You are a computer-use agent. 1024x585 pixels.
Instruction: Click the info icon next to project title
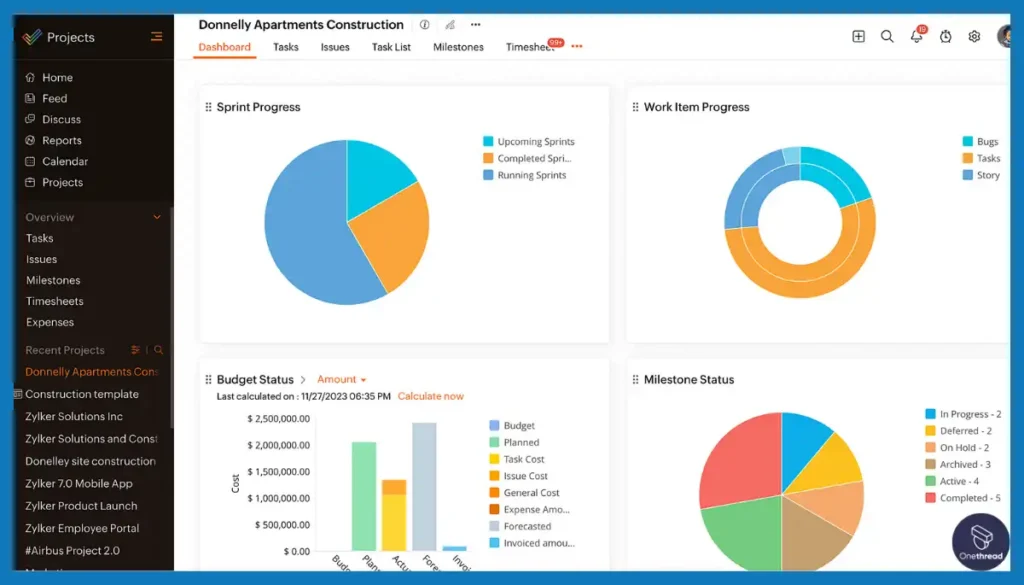click(x=424, y=25)
